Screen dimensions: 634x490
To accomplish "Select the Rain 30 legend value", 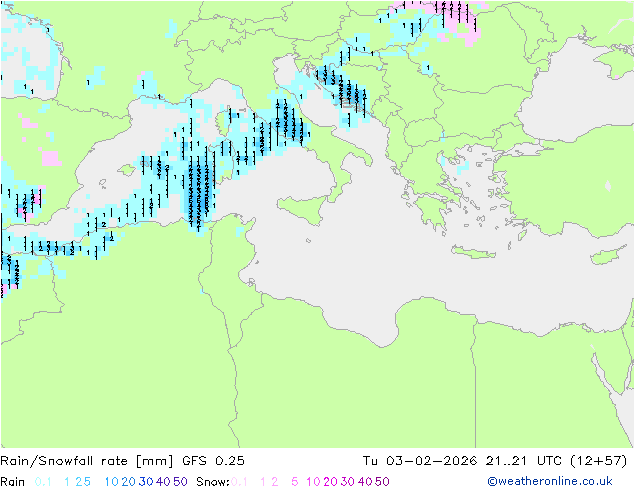I will coord(146,482).
